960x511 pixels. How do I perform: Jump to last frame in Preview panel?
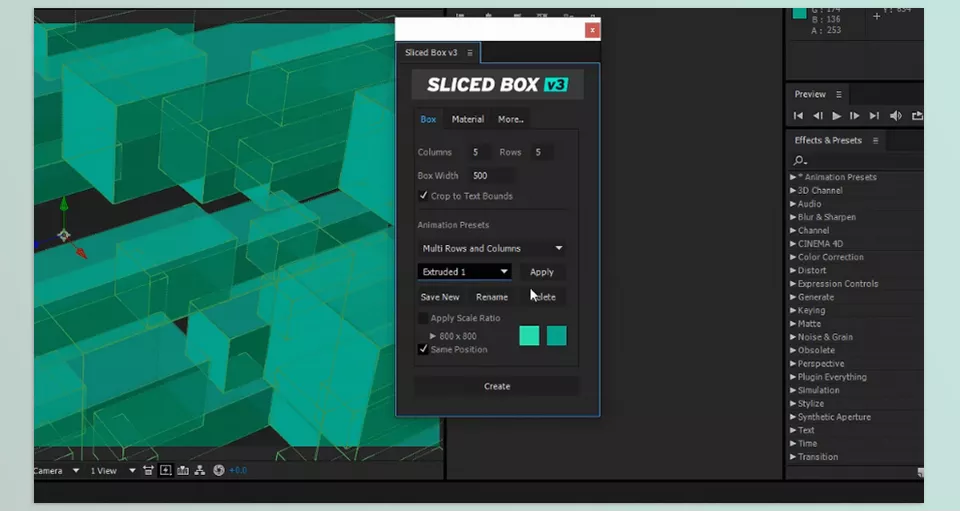click(x=874, y=116)
